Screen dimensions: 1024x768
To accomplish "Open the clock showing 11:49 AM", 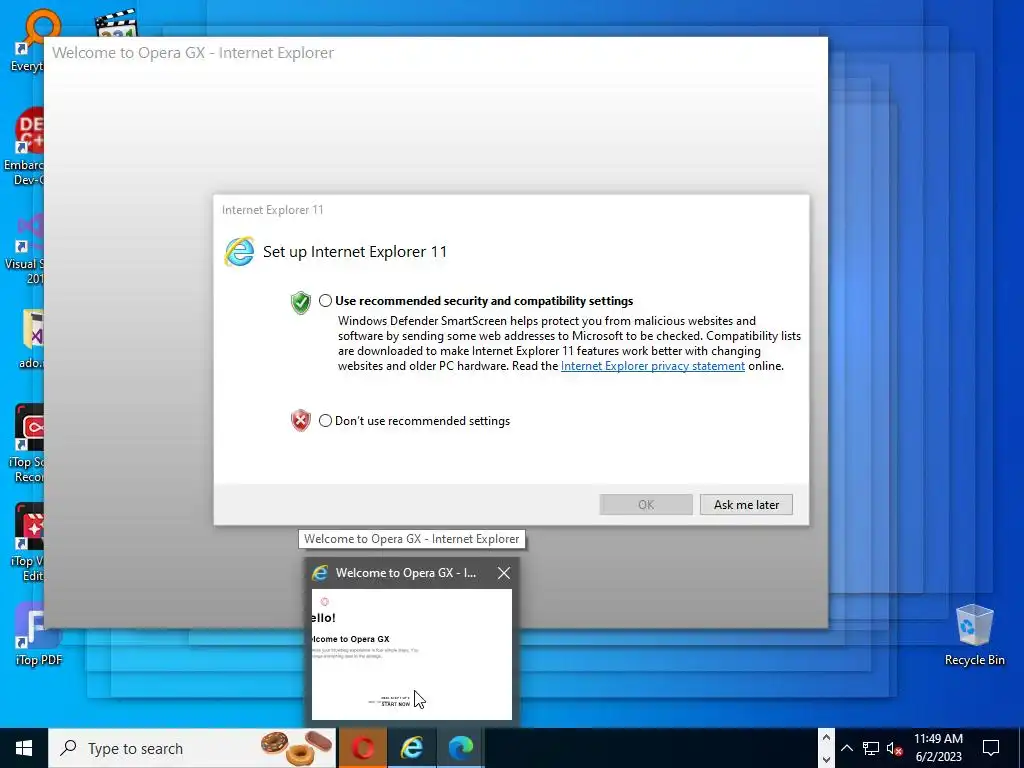I will (938, 748).
